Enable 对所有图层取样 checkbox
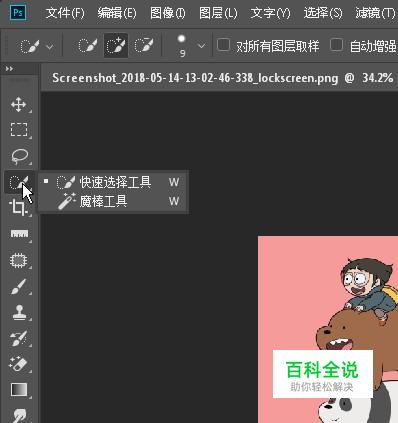 223,45
